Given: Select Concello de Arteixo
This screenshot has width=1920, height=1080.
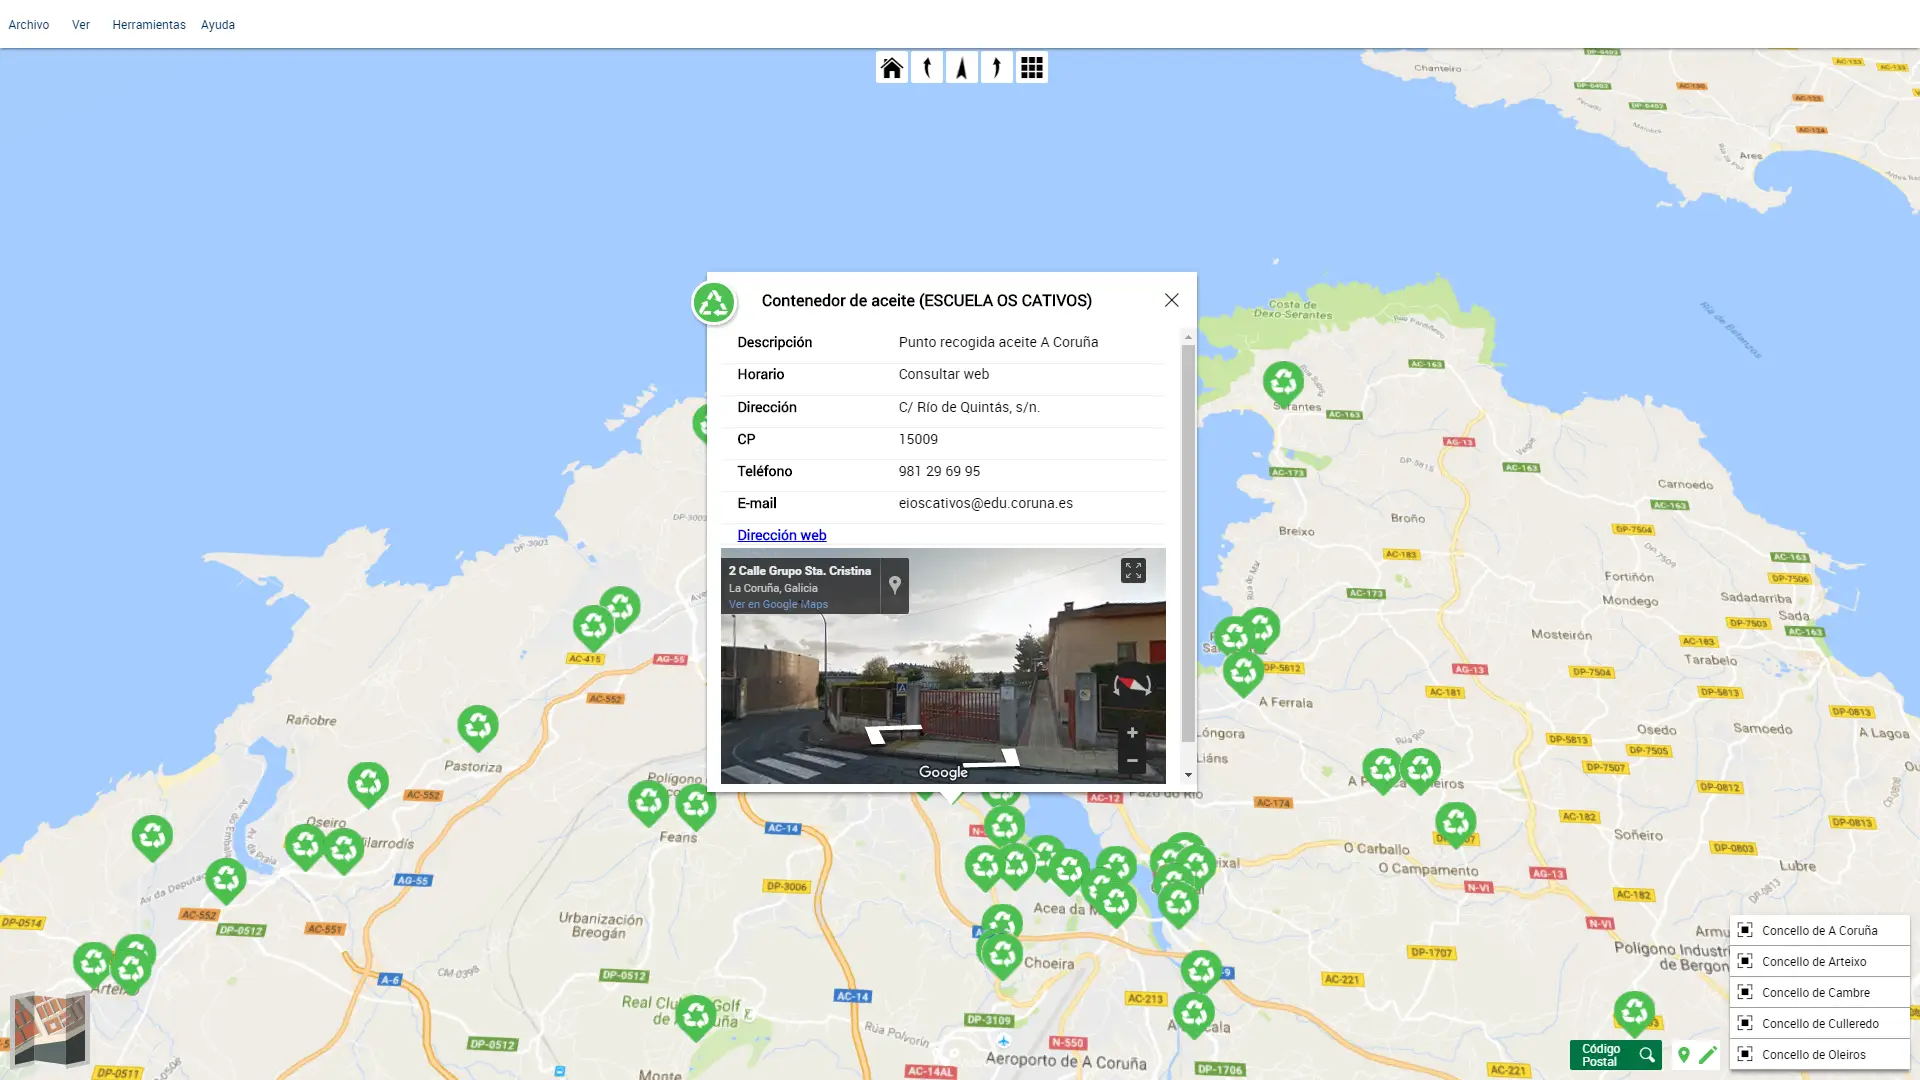Looking at the screenshot, I should coord(1819,961).
